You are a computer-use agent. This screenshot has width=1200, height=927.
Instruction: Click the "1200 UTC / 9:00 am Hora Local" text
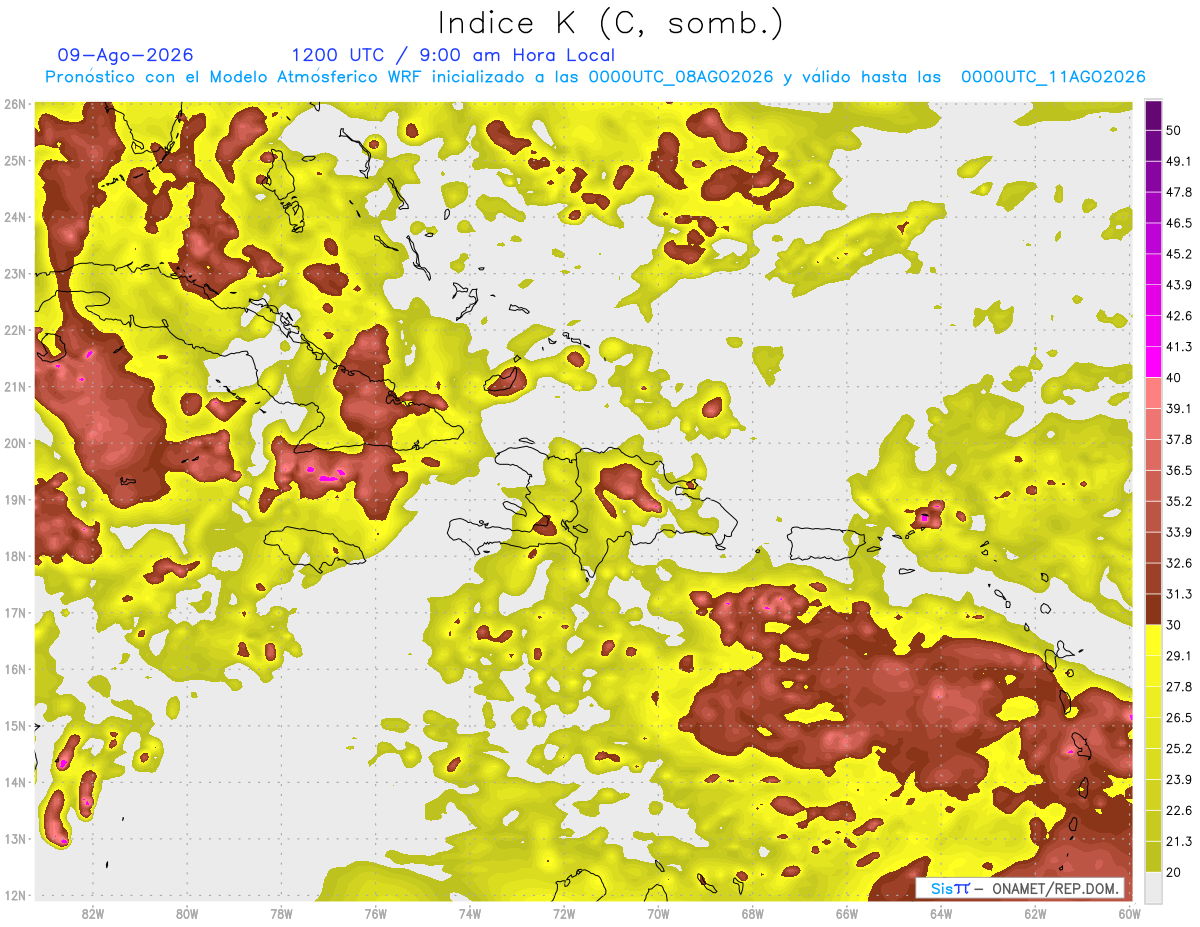[453, 55]
